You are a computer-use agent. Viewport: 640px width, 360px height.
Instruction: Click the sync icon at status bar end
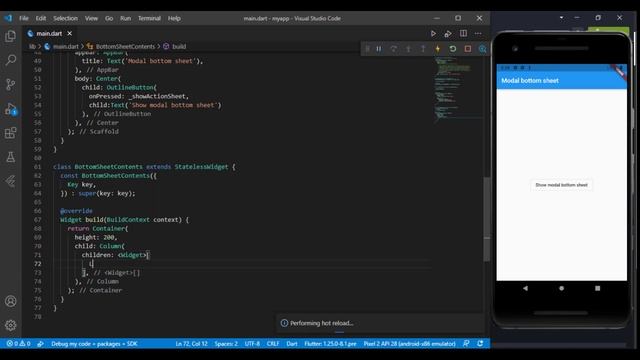(x=480, y=344)
